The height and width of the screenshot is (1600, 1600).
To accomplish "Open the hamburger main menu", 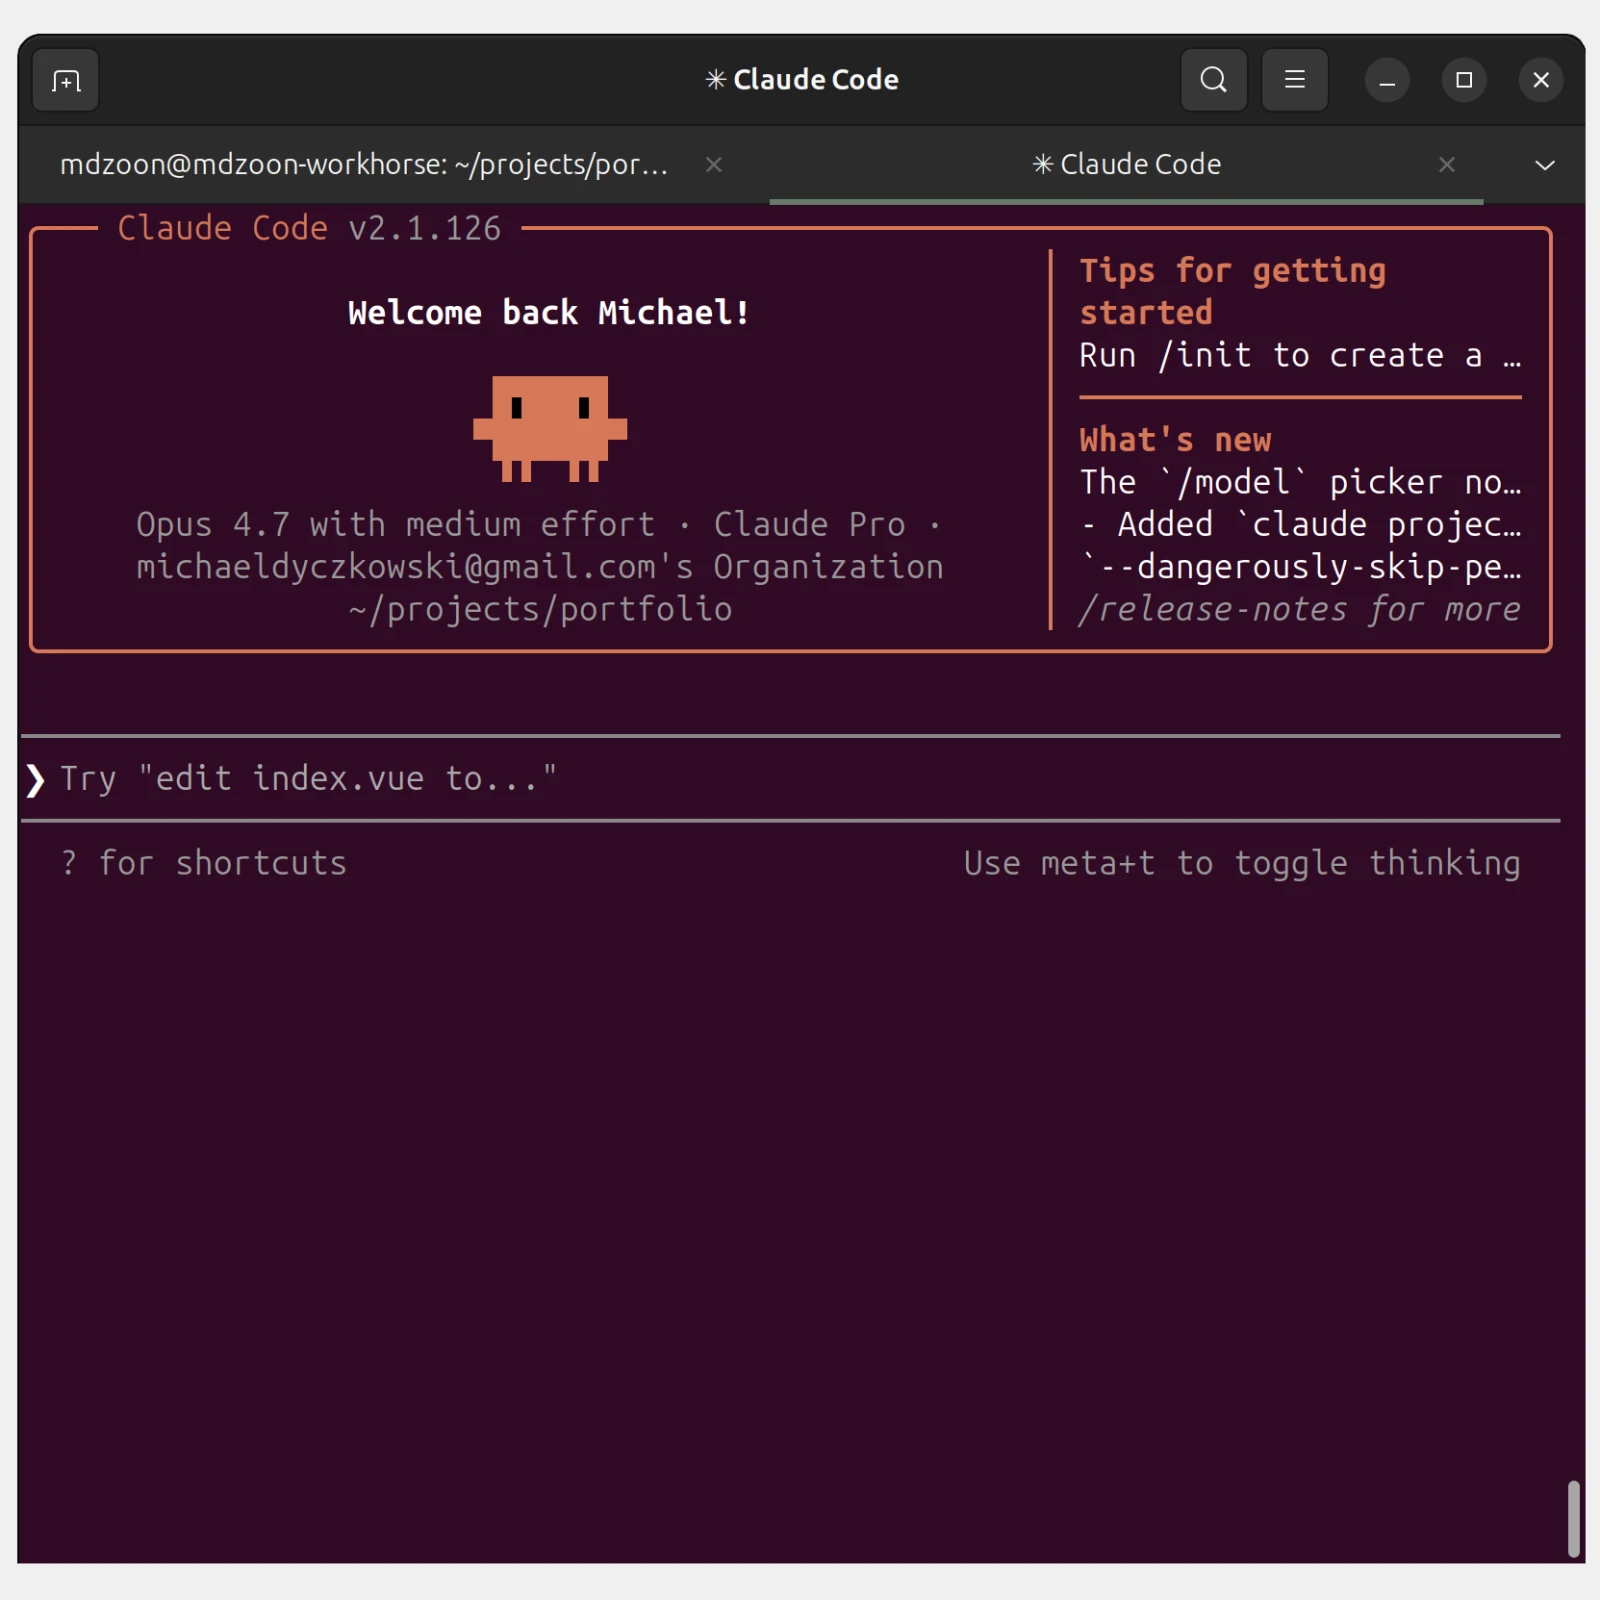I will click(1294, 80).
